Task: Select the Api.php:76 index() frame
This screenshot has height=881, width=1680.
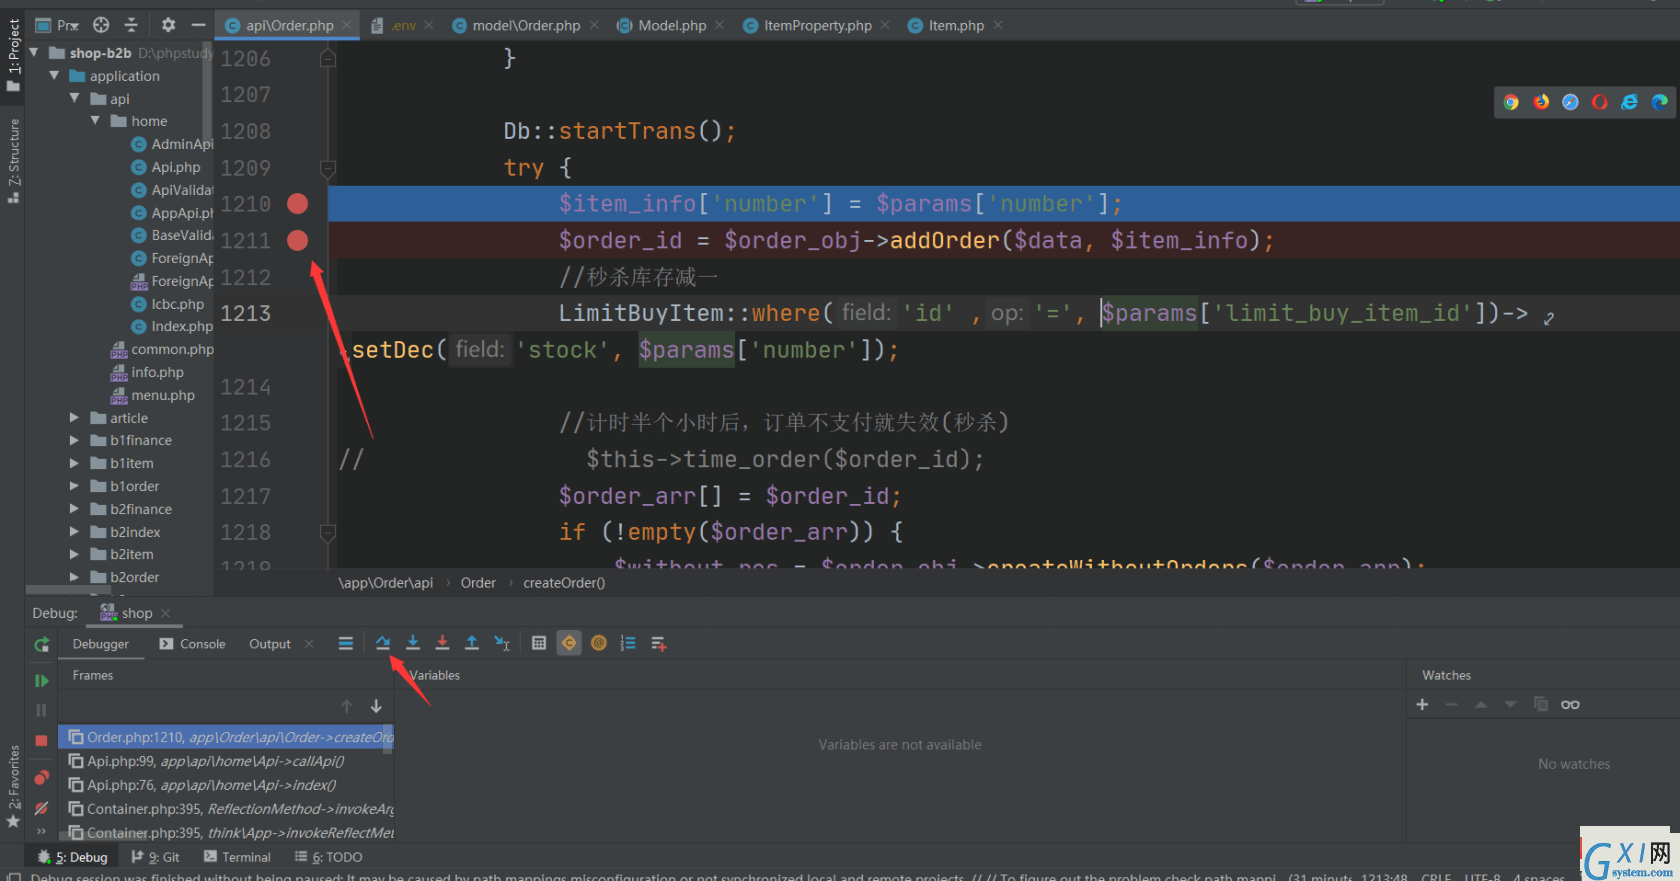Action: pyautogui.click(x=226, y=785)
